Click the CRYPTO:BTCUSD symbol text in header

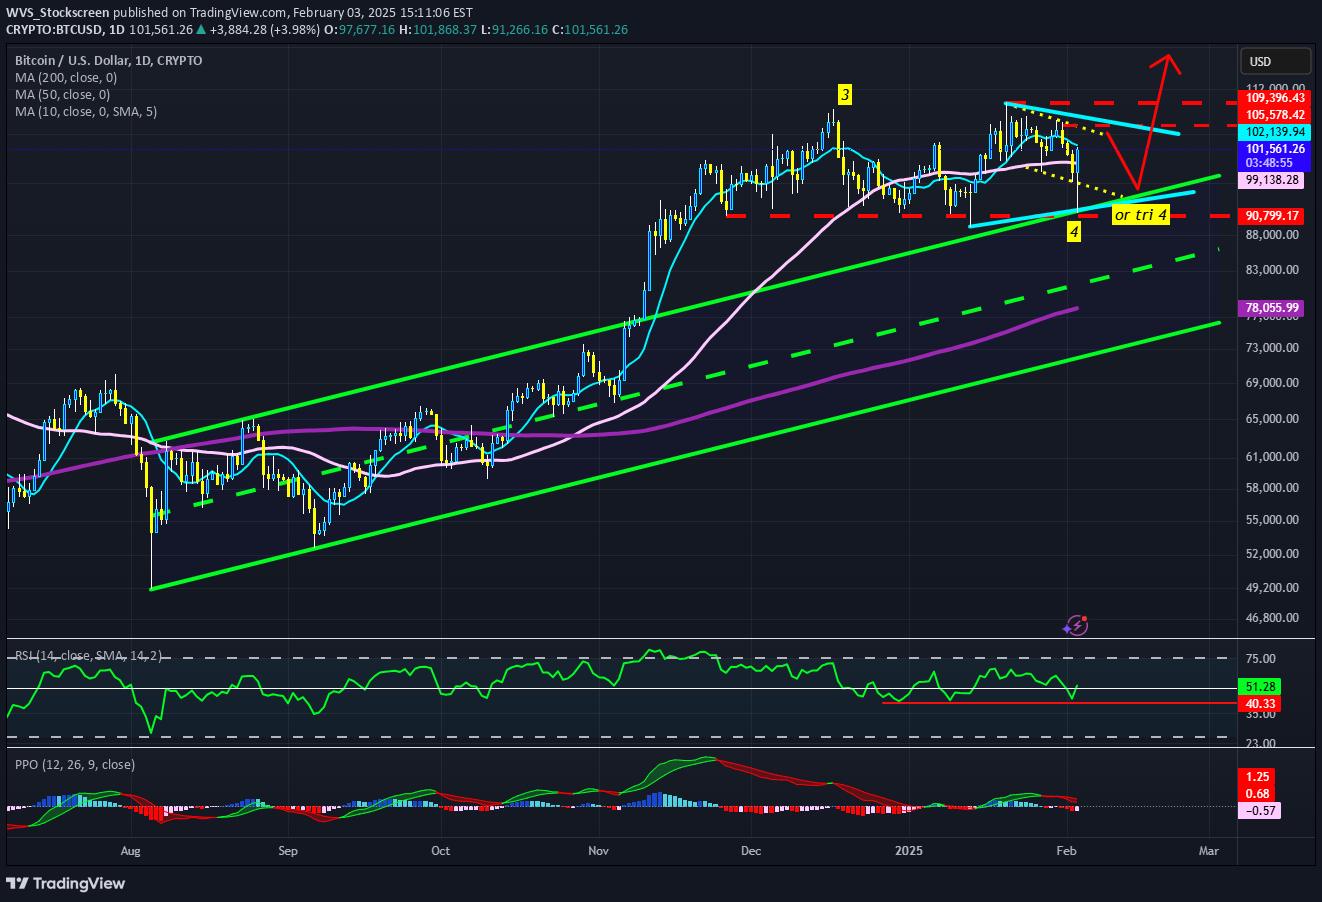coord(54,30)
